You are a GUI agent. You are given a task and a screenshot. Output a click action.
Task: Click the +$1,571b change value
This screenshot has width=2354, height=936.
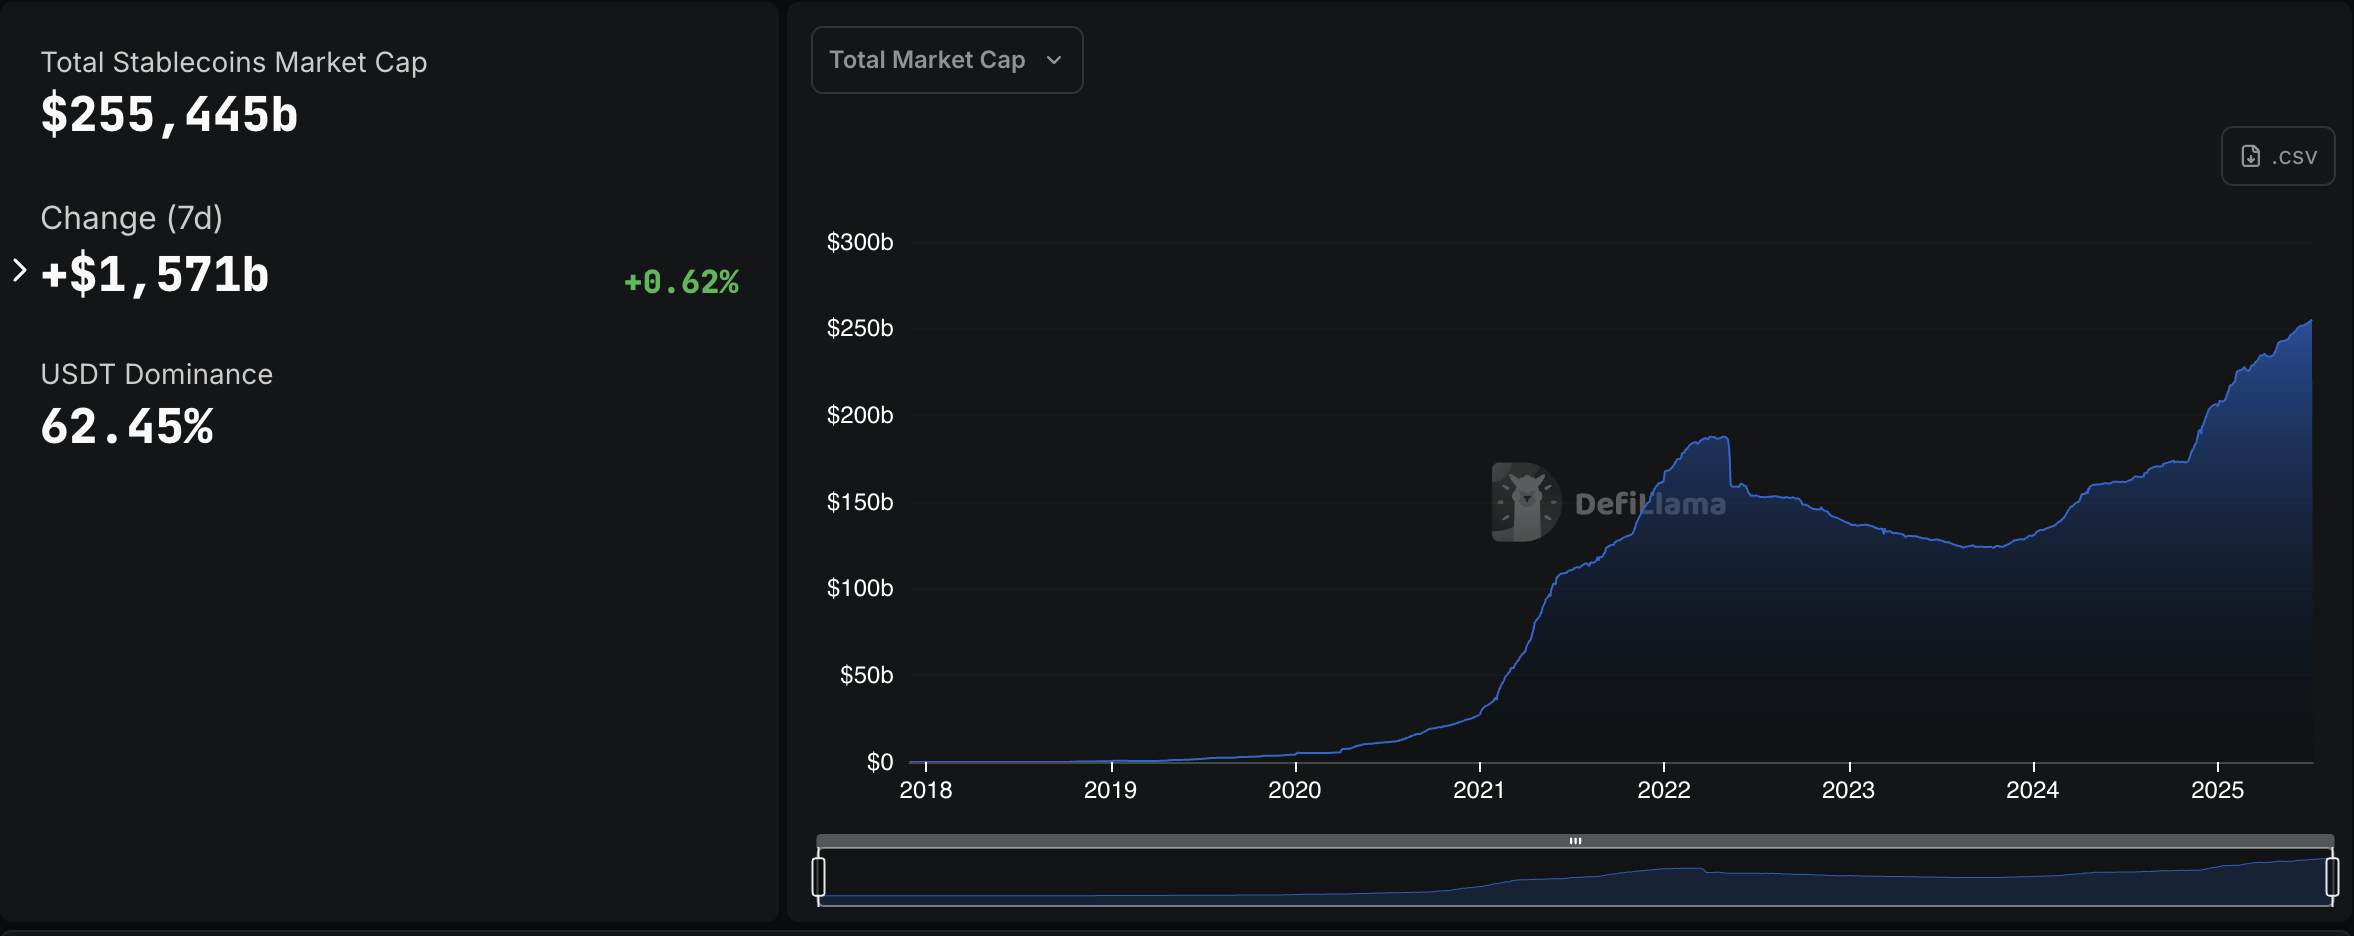(x=155, y=275)
